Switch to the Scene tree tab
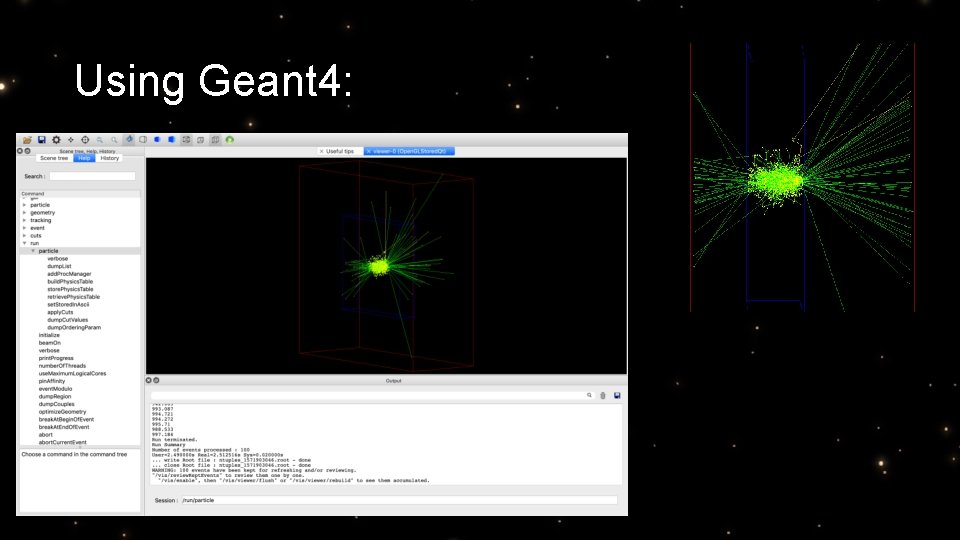Screen dimensions: 960x540 54,158
